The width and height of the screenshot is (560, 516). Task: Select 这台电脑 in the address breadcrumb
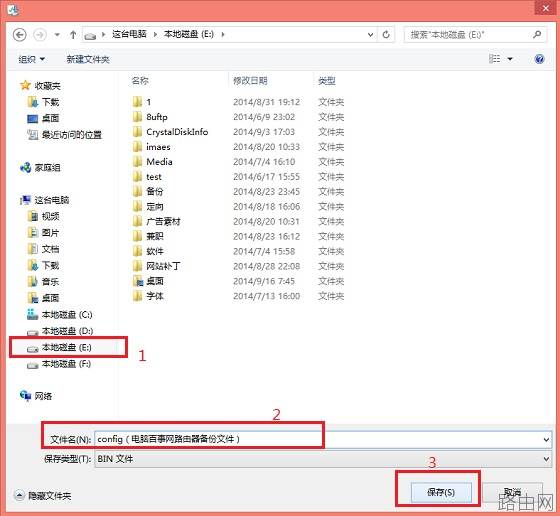[129, 34]
